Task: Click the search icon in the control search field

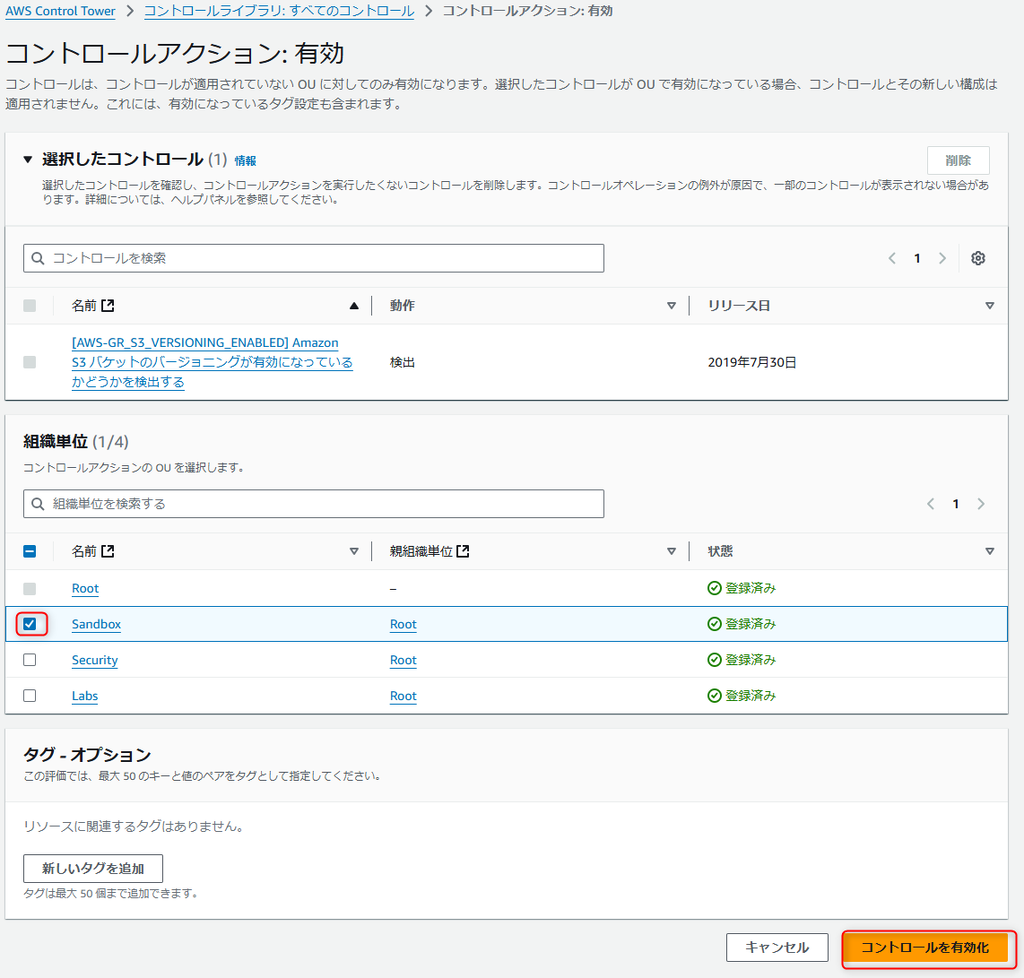Action: (x=38, y=259)
